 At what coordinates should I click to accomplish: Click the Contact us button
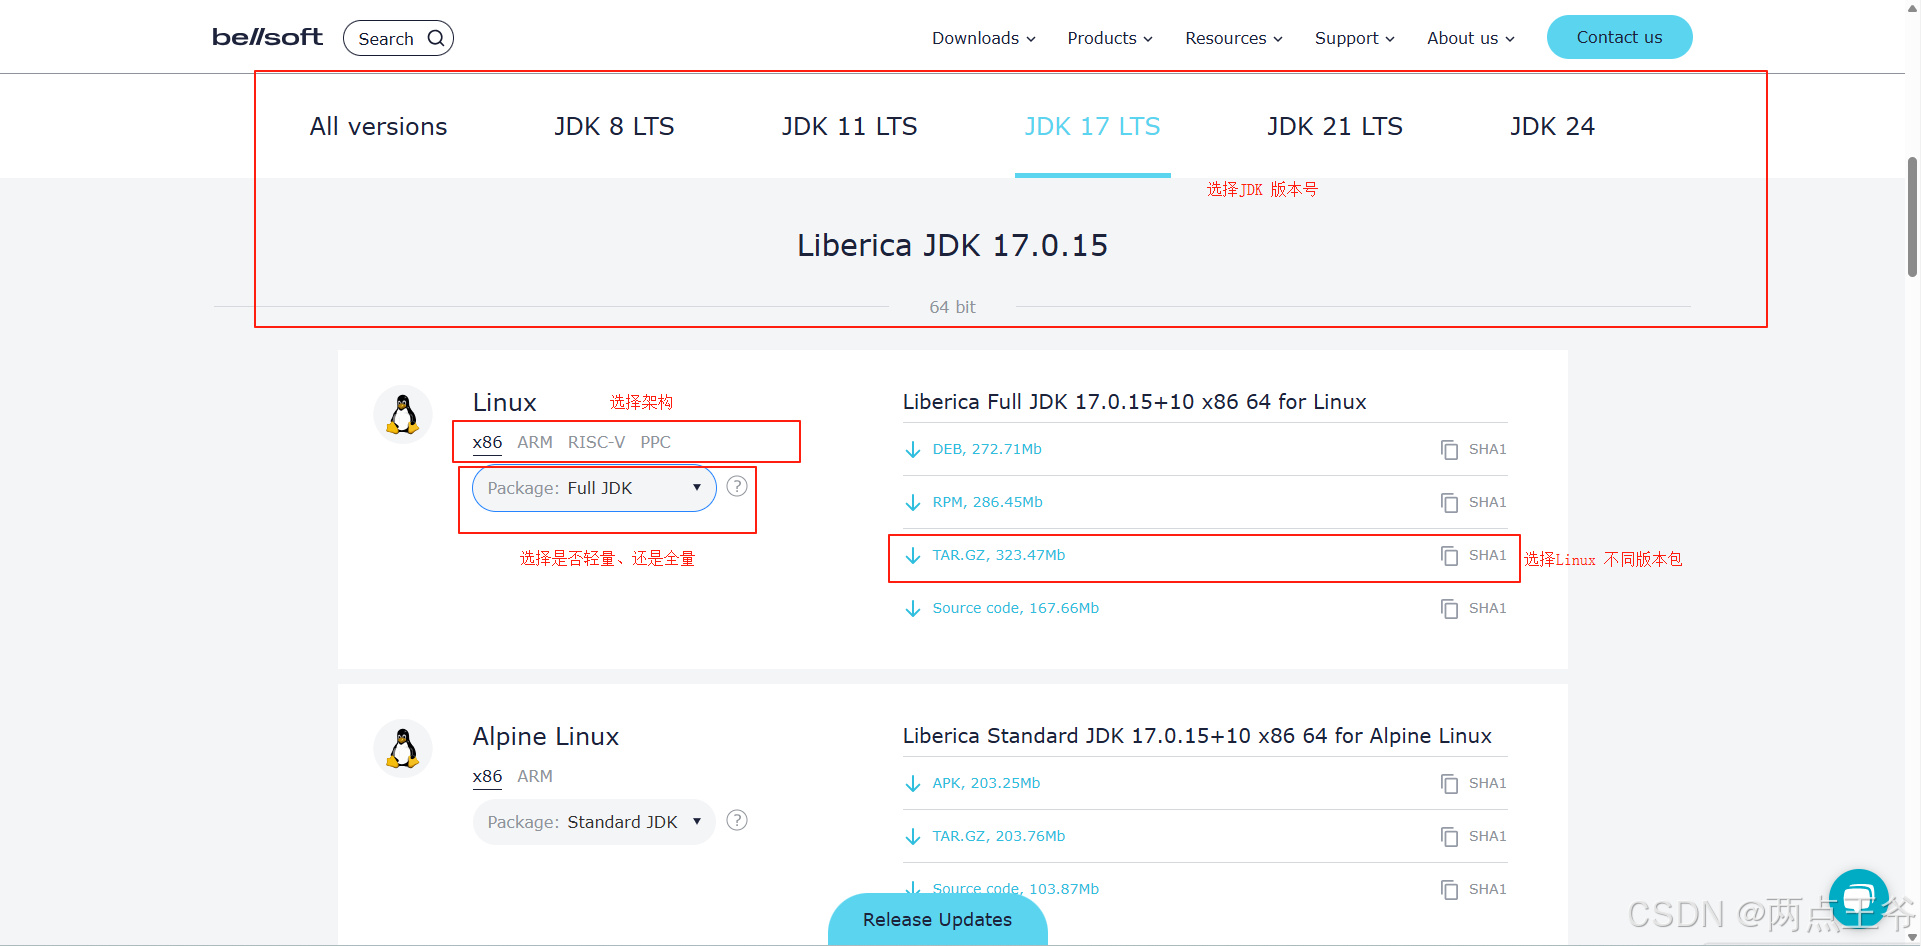pos(1619,37)
